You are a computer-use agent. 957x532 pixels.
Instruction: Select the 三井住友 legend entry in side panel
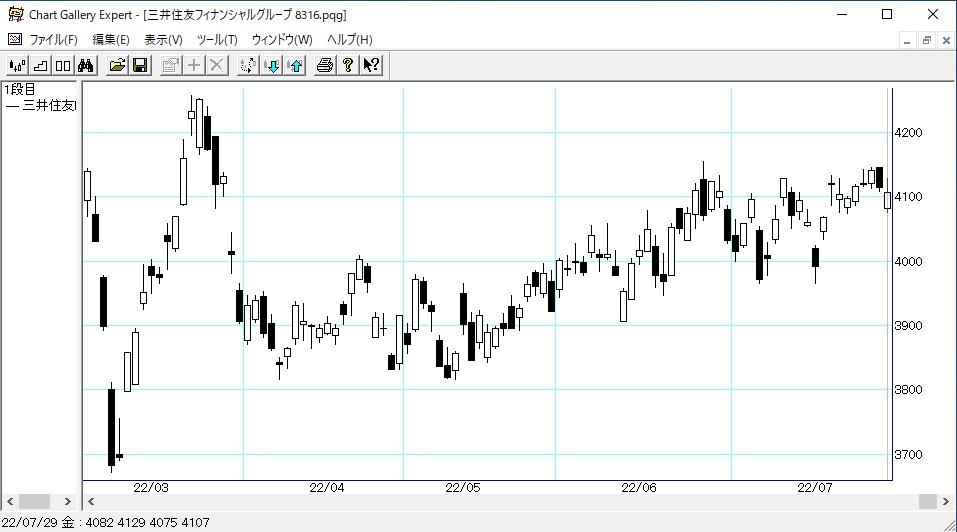pos(42,106)
